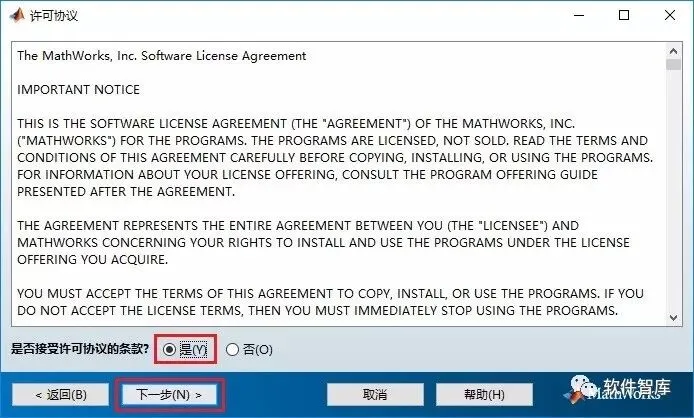694x418 pixels.
Task: Go to next step with 下一步(N)
Action: click(x=169, y=394)
